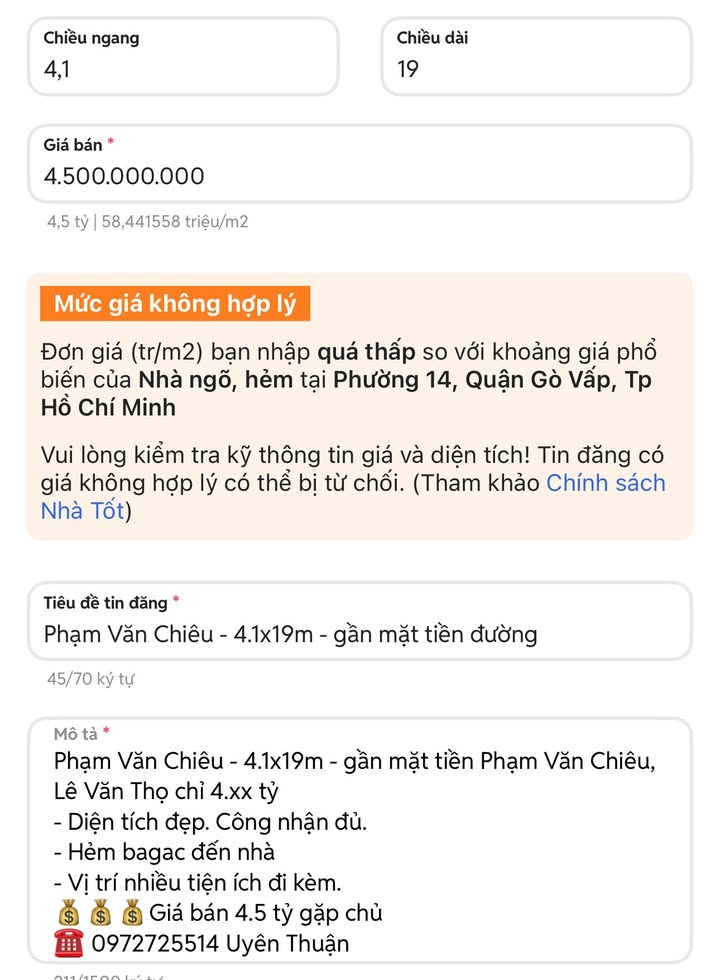Open the Chính sách Nhà Tốt link
The width and height of the screenshot is (720, 980).
pos(605,484)
